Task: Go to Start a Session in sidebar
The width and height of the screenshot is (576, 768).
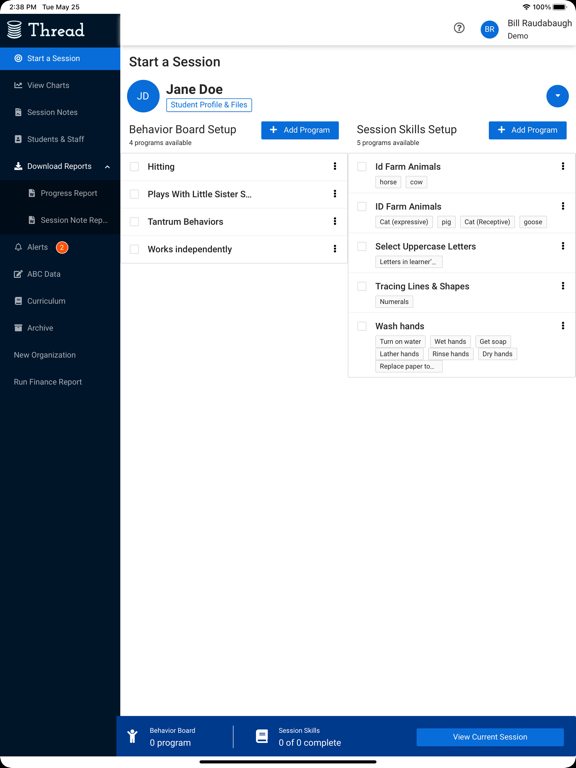Action: click(60, 58)
